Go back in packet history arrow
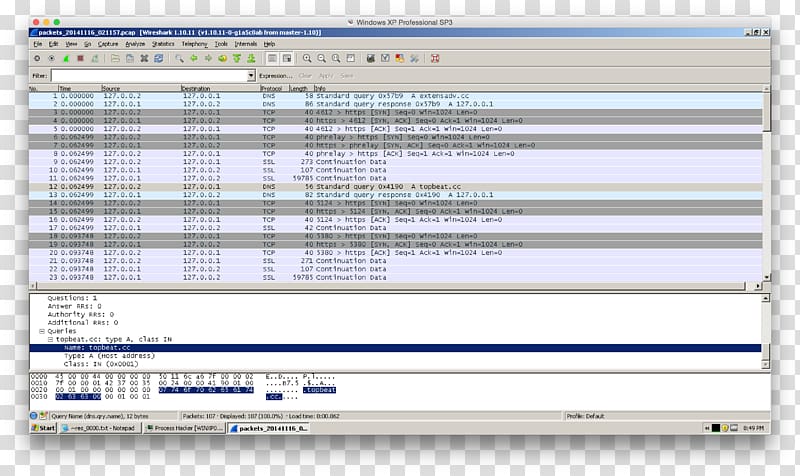Viewport: 800px width, 476px height. tap(194, 59)
